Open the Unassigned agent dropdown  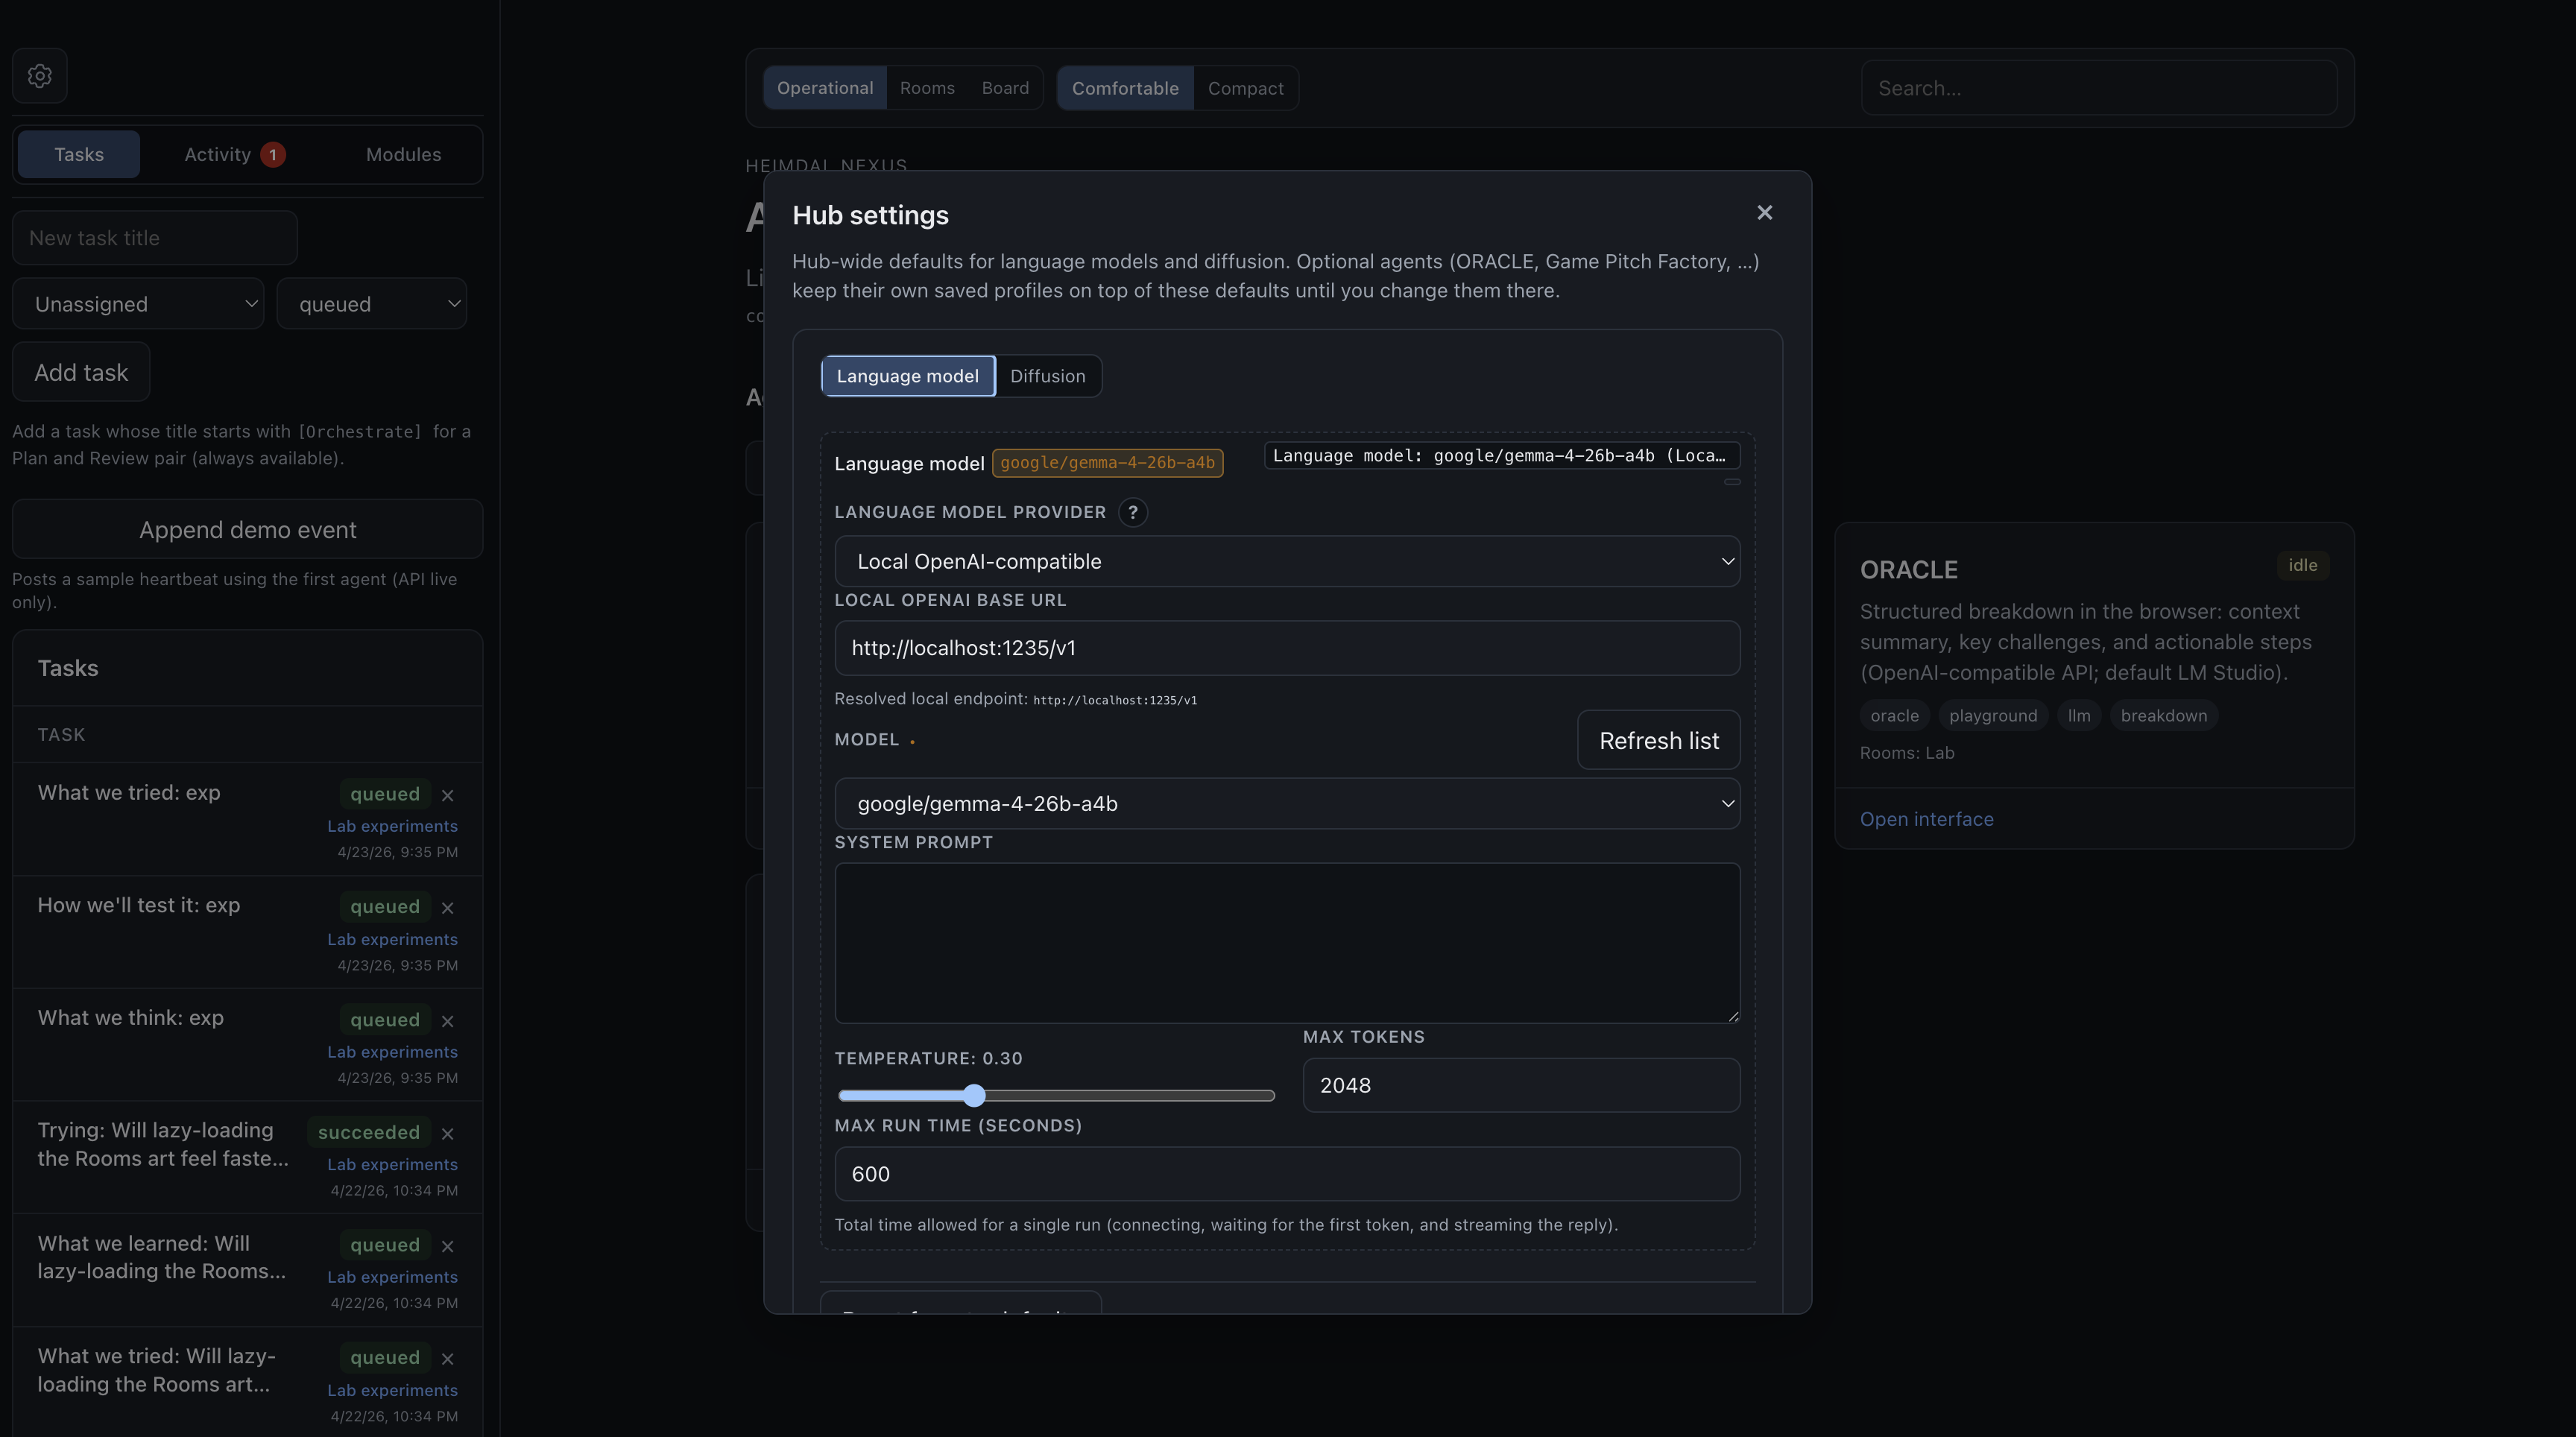[x=138, y=304]
